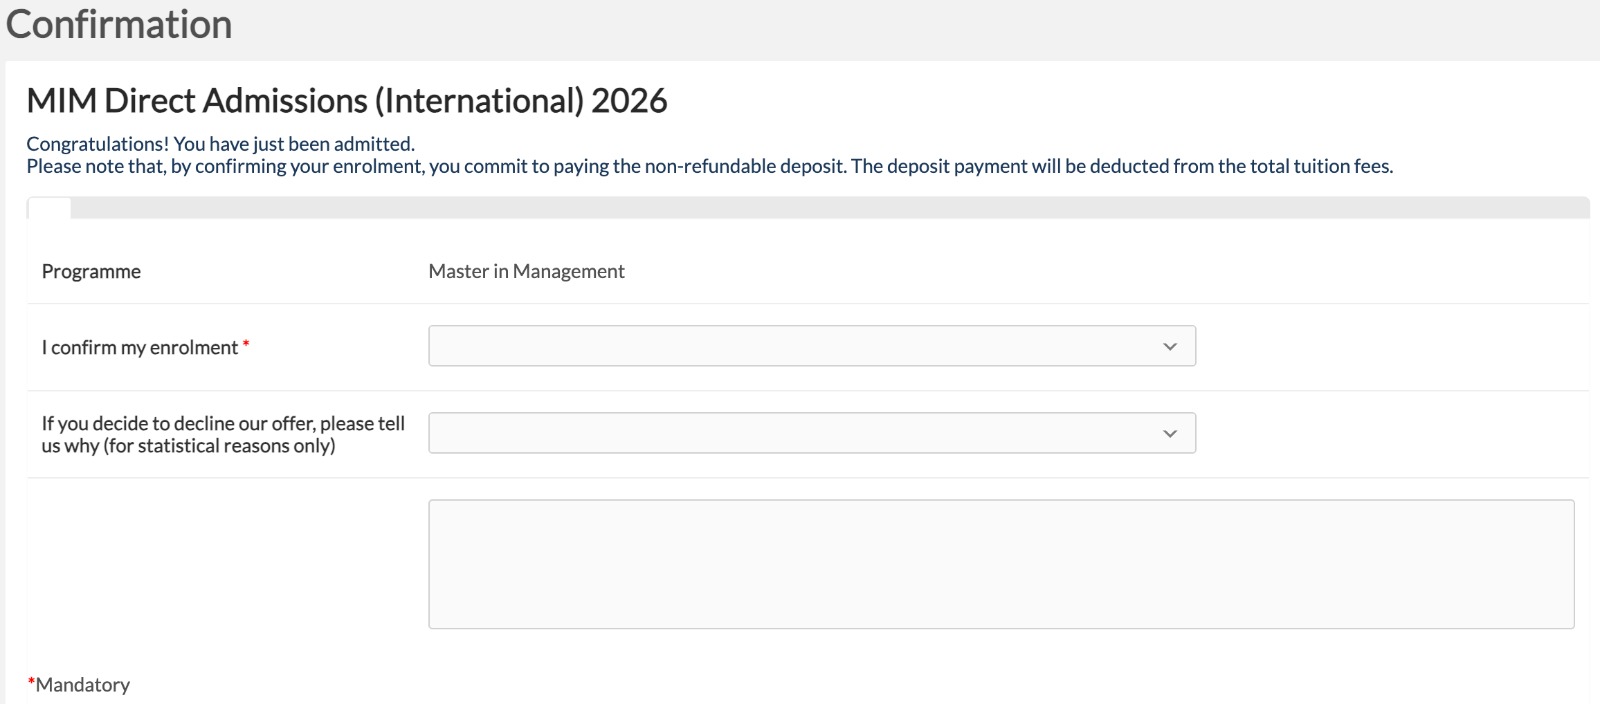Click the 'Confirmation' page heading
The image size is (1600, 704).
(x=119, y=24)
